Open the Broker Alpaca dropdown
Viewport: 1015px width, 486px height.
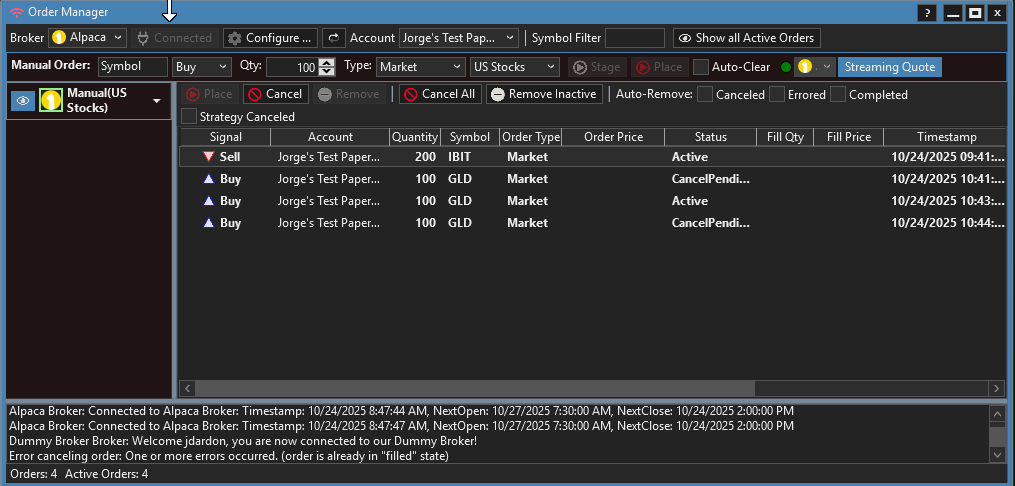[87, 38]
